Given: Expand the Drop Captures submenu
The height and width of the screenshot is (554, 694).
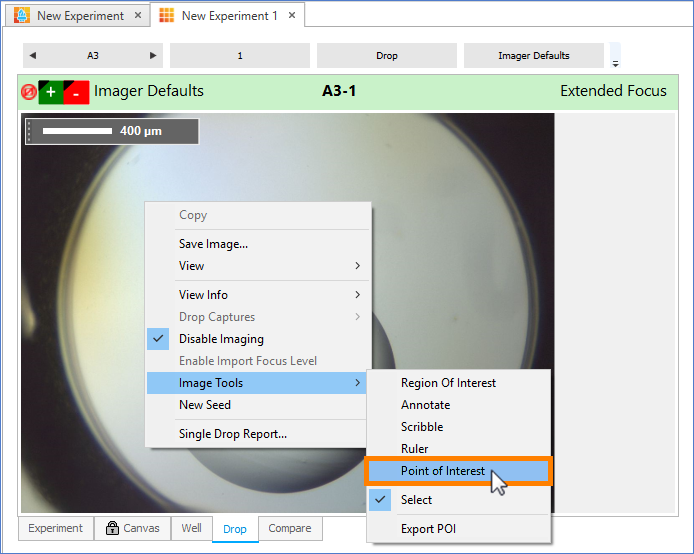Looking at the screenshot, I should click(x=358, y=317).
